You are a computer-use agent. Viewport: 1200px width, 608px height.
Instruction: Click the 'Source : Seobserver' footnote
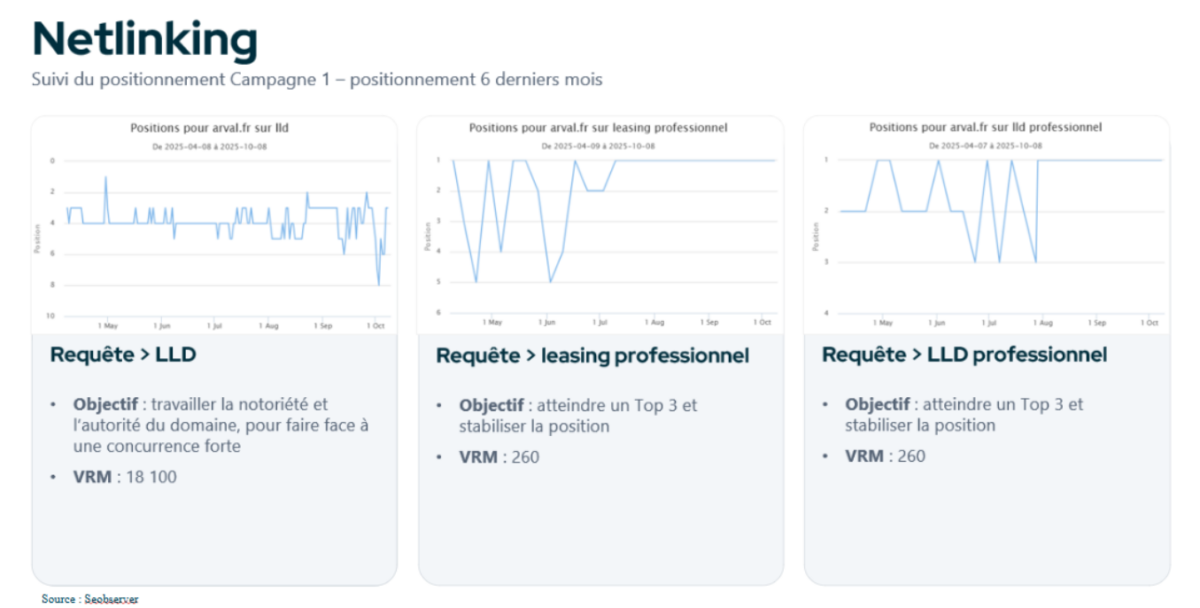pyautogui.click(x=90, y=598)
